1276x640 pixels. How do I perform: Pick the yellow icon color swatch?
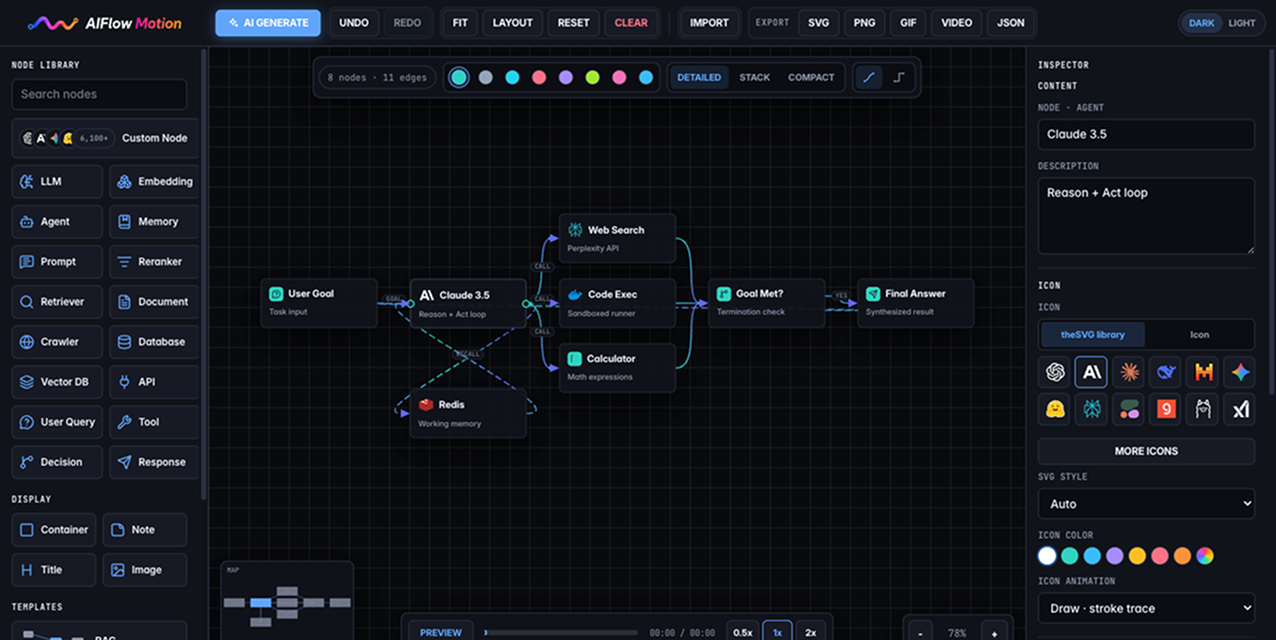pos(1137,556)
